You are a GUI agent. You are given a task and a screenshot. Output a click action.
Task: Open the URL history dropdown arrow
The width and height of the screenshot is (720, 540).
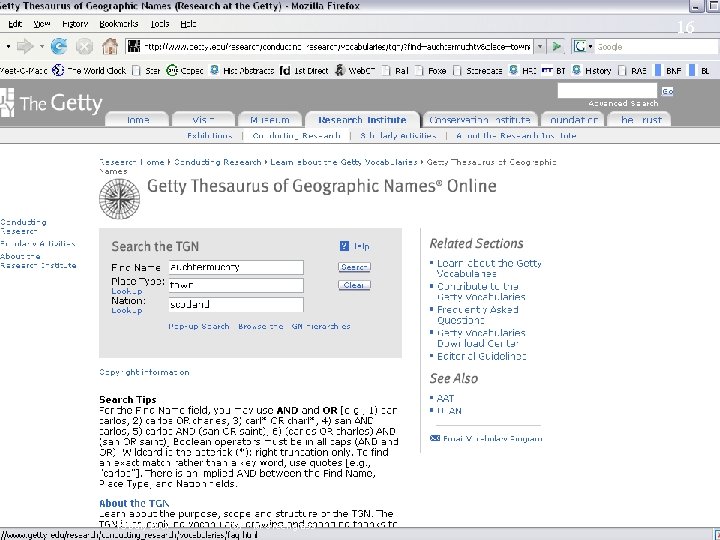click(x=540, y=46)
